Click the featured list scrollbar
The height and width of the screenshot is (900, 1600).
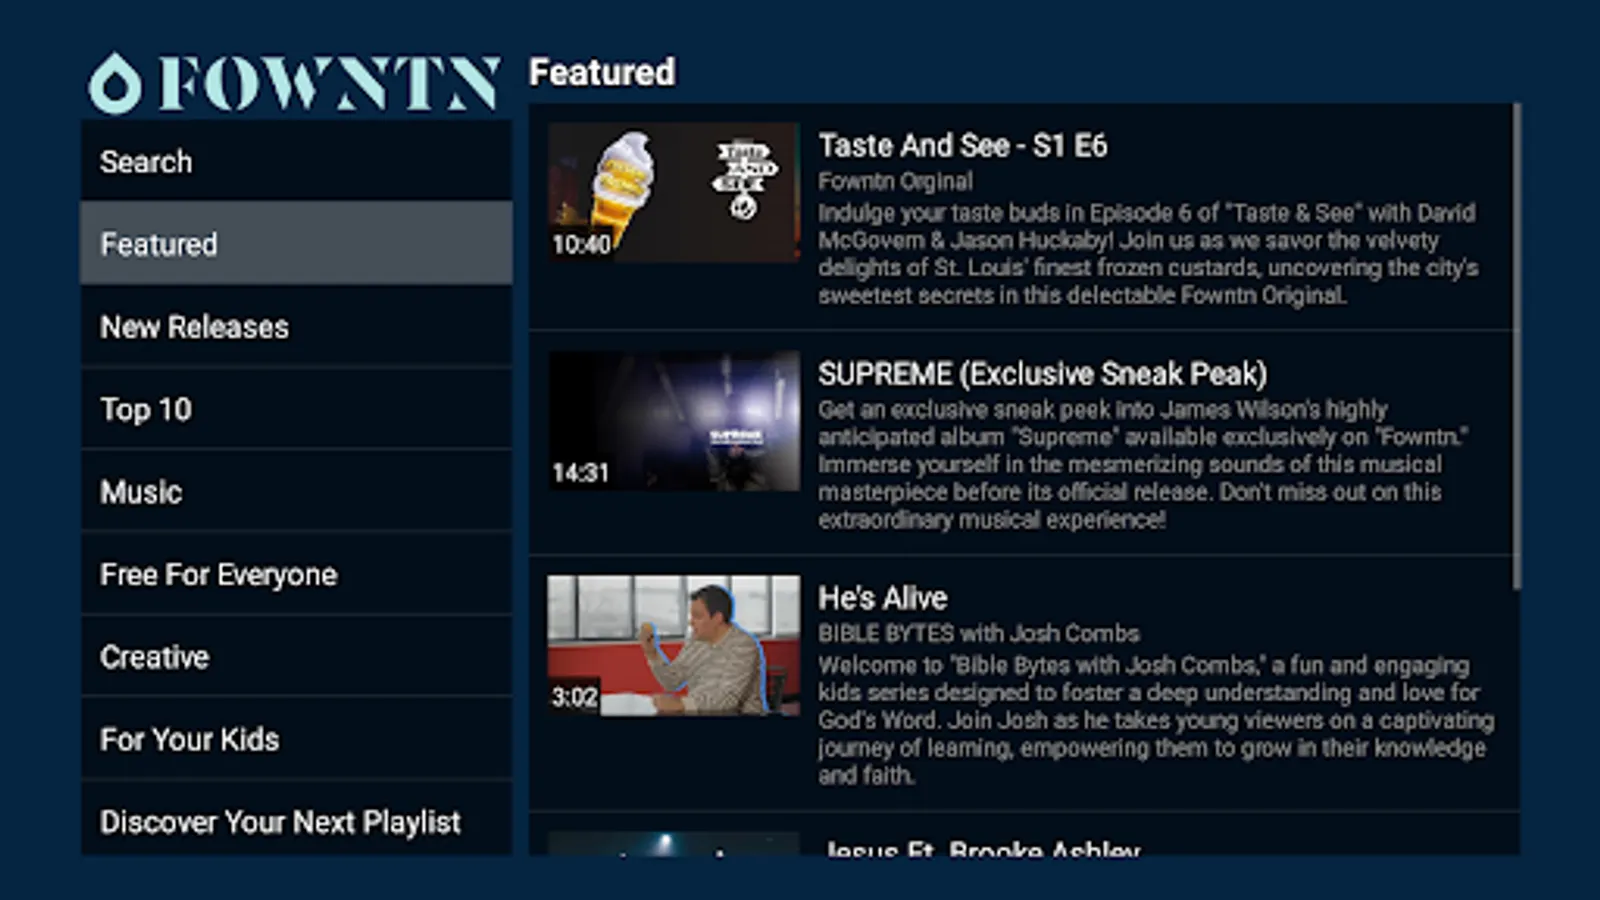(x=1516, y=345)
